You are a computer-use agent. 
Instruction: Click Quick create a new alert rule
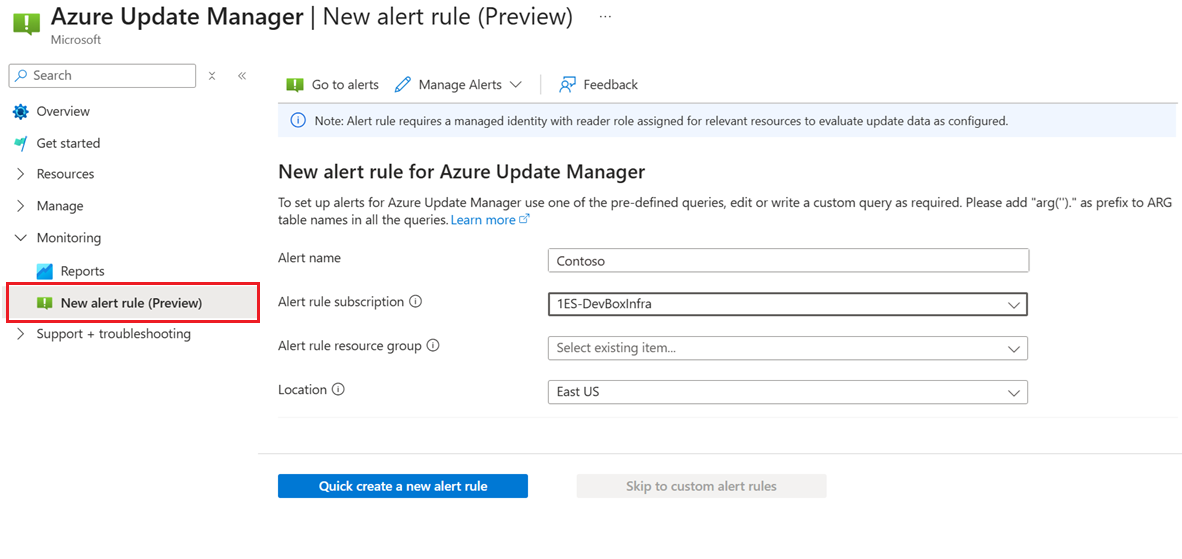pyautogui.click(x=402, y=486)
